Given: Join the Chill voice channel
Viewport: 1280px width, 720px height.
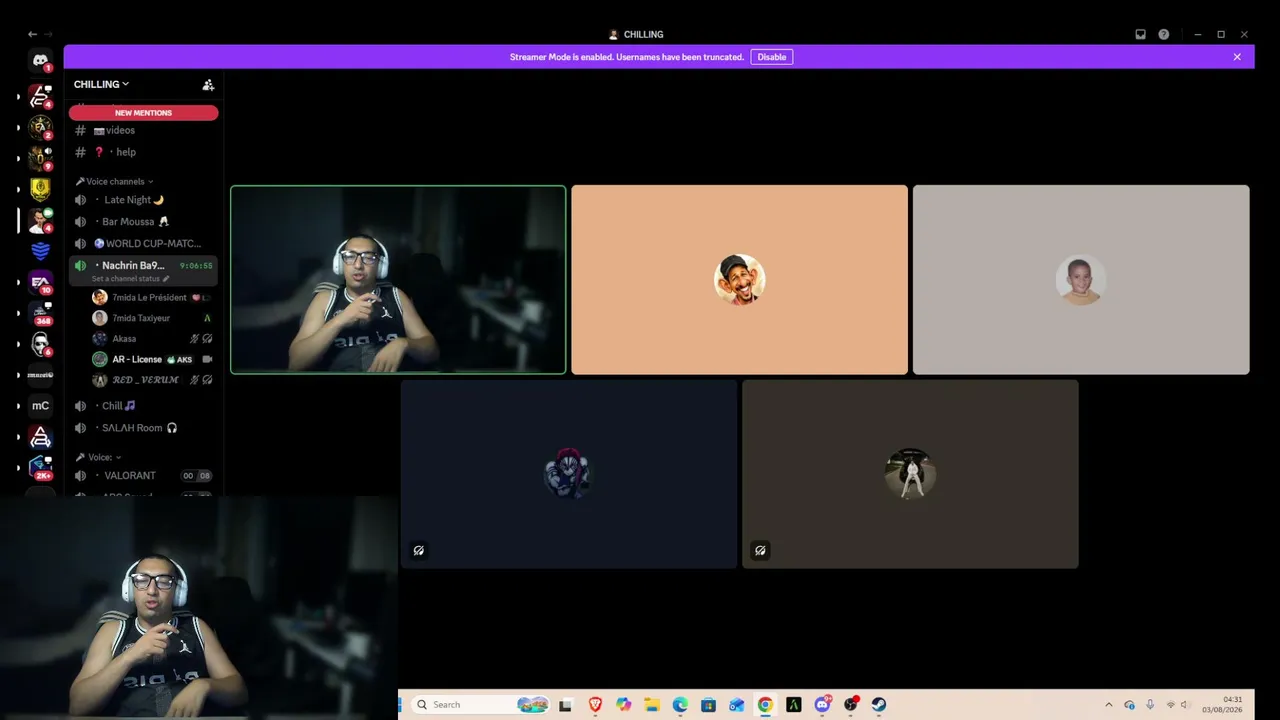Looking at the screenshot, I should click(x=143, y=406).
